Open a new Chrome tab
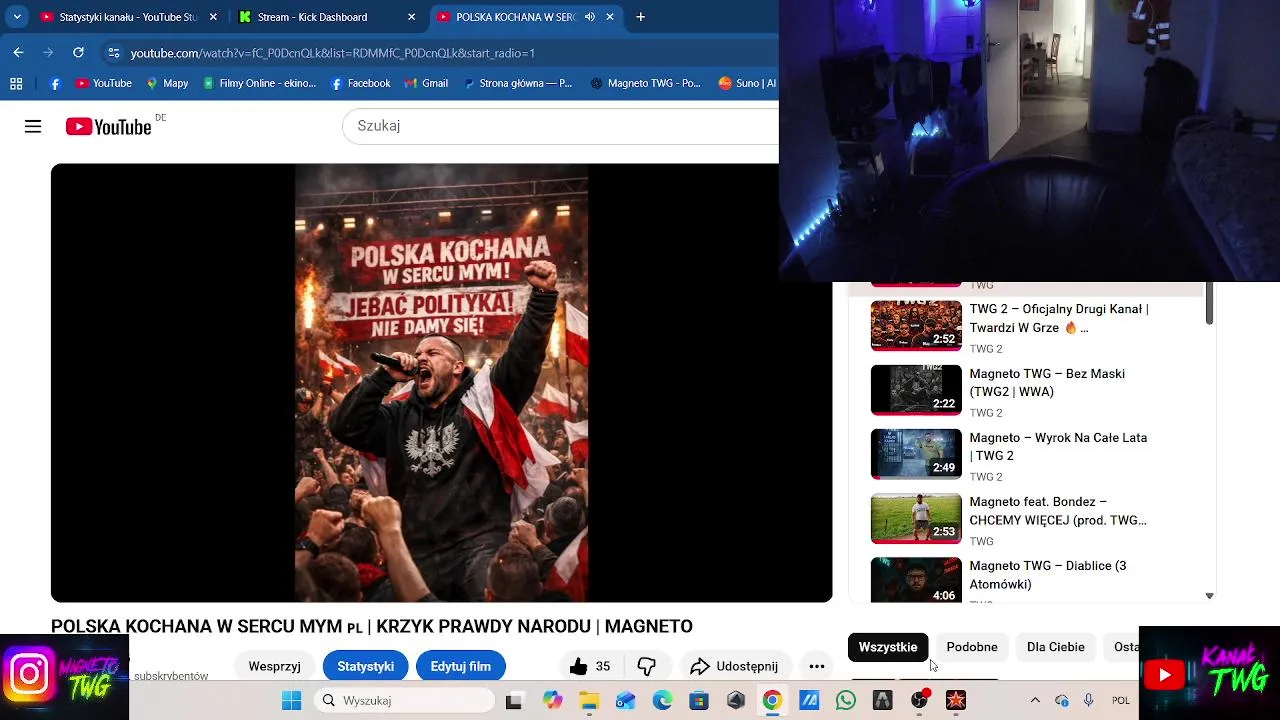 click(x=641, y=17)
